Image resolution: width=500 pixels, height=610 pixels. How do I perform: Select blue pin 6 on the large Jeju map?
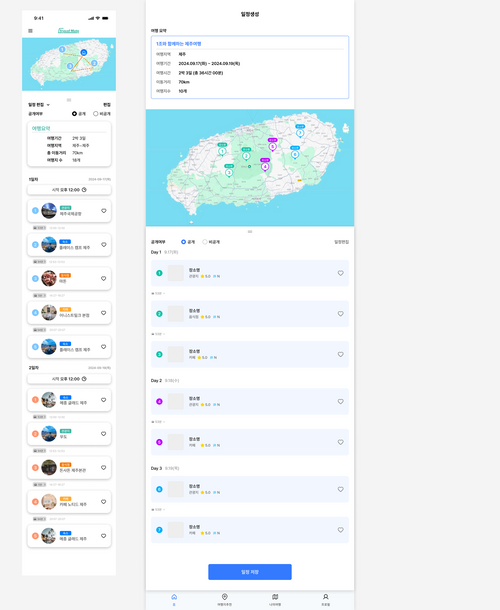tap(295, 153)
